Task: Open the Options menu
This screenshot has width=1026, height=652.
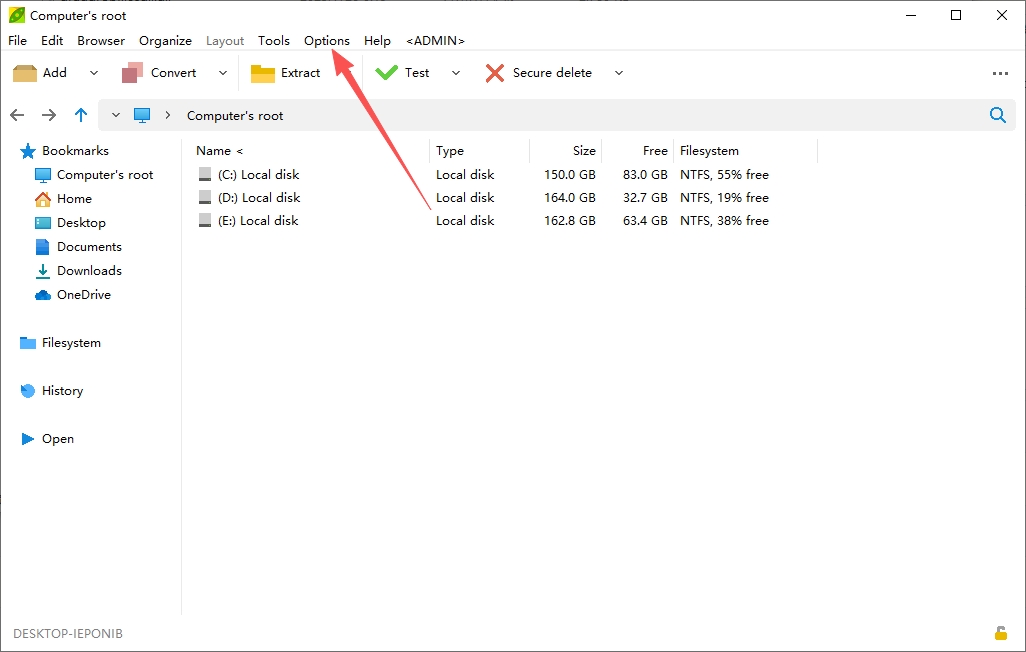Action: [x=327, y=41]
